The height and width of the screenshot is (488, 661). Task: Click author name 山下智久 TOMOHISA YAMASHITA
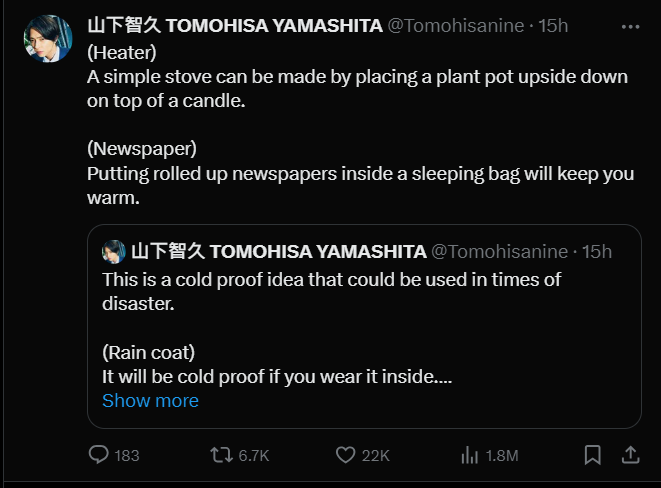tap(235, 26)
